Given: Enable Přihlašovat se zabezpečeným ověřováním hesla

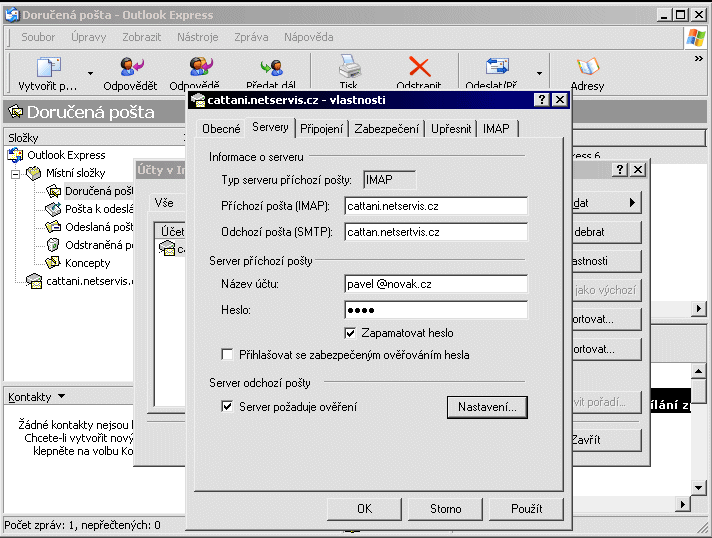Looking at the screenshot, I should (x=227, y=355).
